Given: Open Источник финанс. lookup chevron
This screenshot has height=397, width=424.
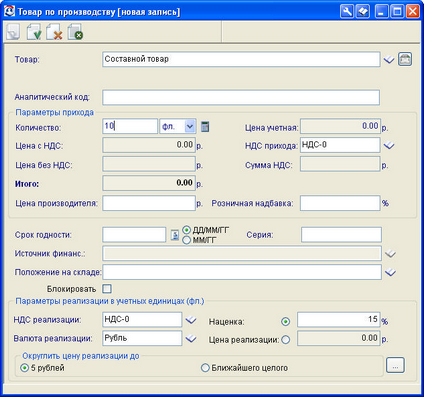Looking at the screenshot, I should (x=390, y=254).
